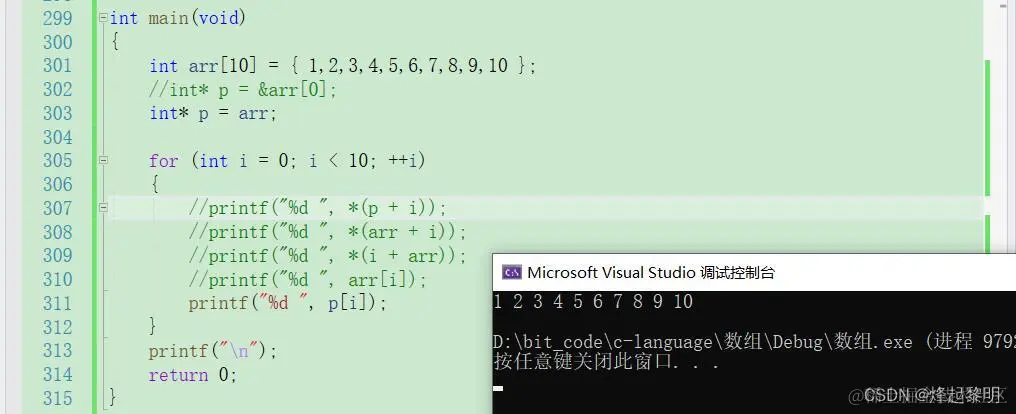Click the comment with '*(arr + i)'
The width and height of the screenshot is (1016, 414).
point(328,231)
